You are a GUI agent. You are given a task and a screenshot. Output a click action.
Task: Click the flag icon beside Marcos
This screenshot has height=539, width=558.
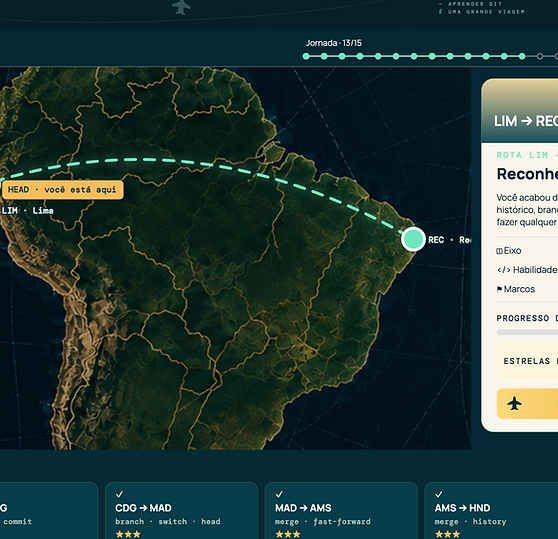pos(499,289)
